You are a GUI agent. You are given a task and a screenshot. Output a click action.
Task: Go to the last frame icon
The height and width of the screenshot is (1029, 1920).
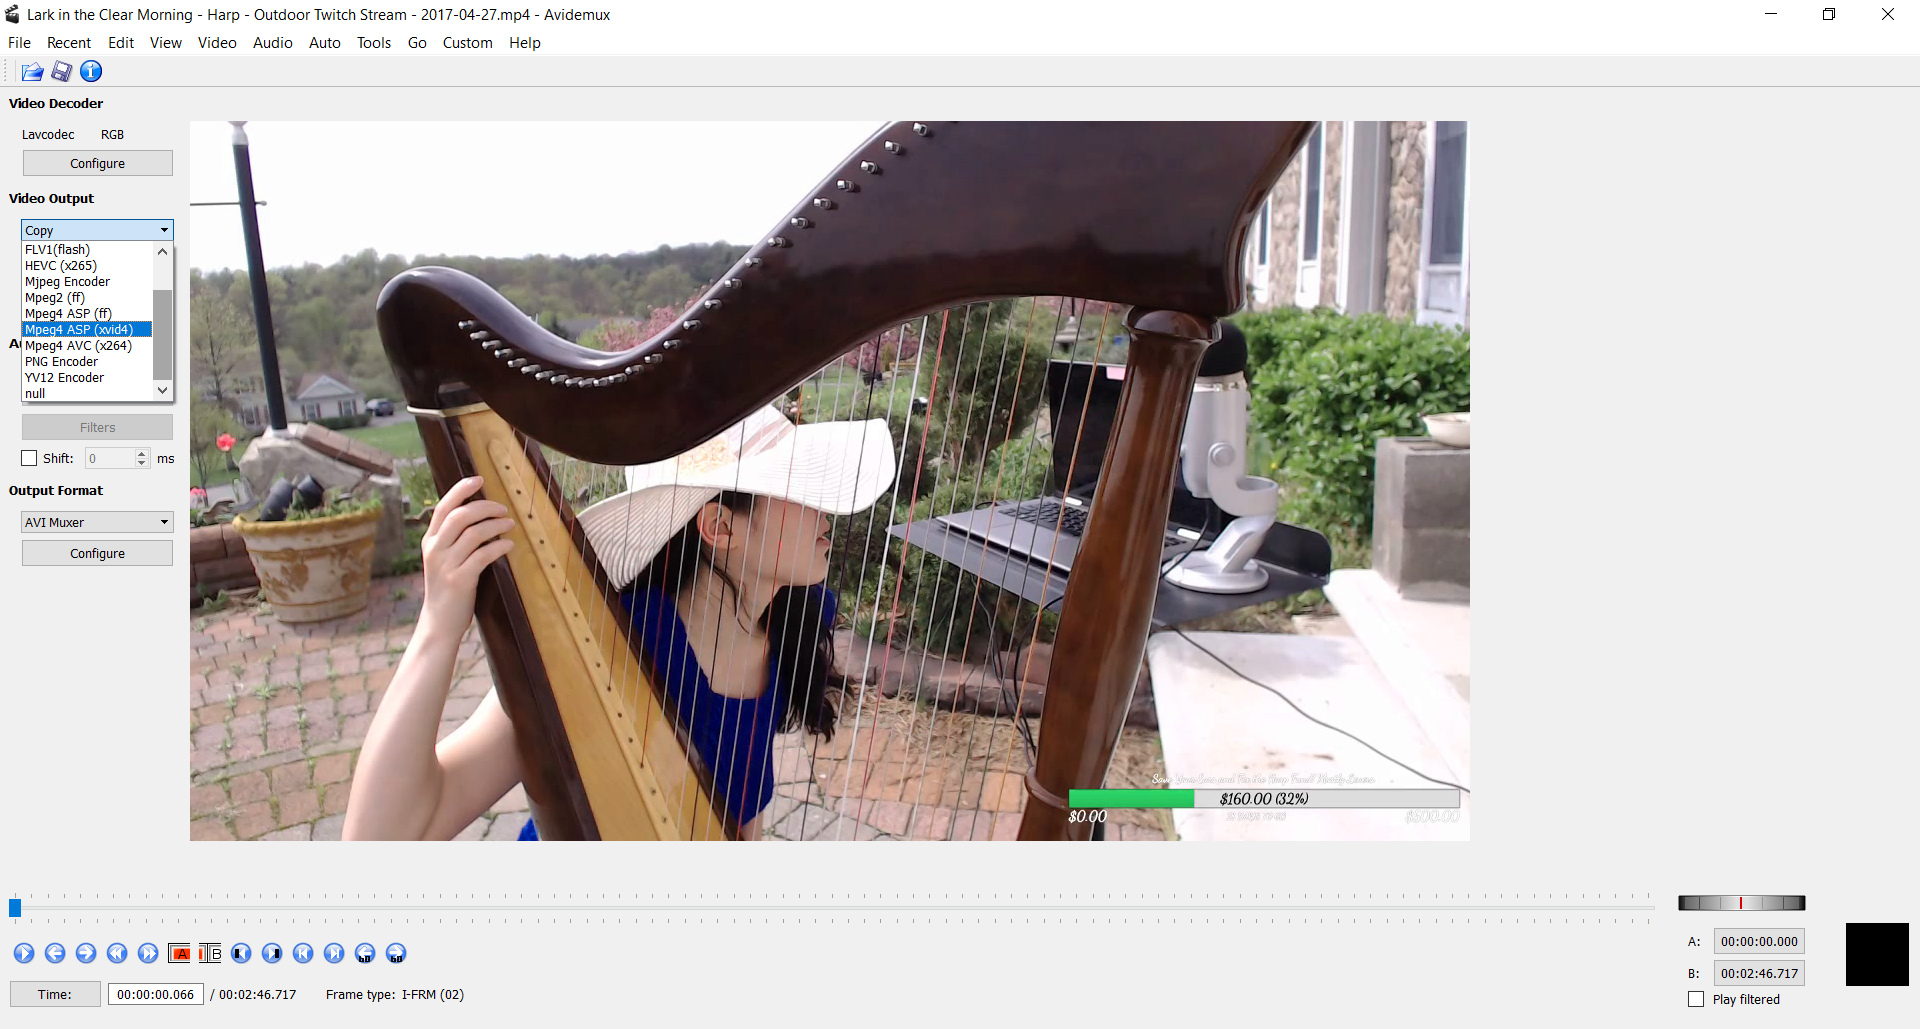point(334,953)
